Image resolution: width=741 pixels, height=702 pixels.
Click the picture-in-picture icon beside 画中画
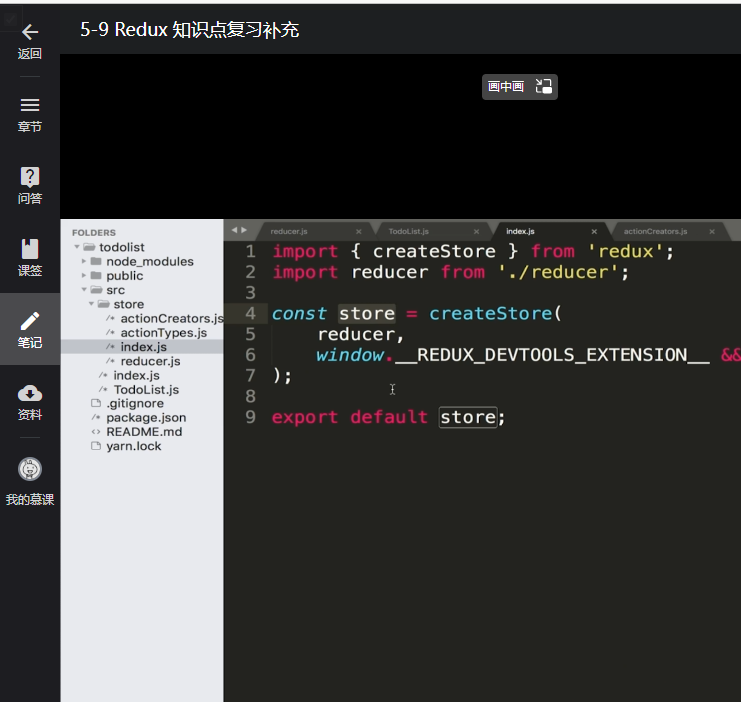coord(543,87)
